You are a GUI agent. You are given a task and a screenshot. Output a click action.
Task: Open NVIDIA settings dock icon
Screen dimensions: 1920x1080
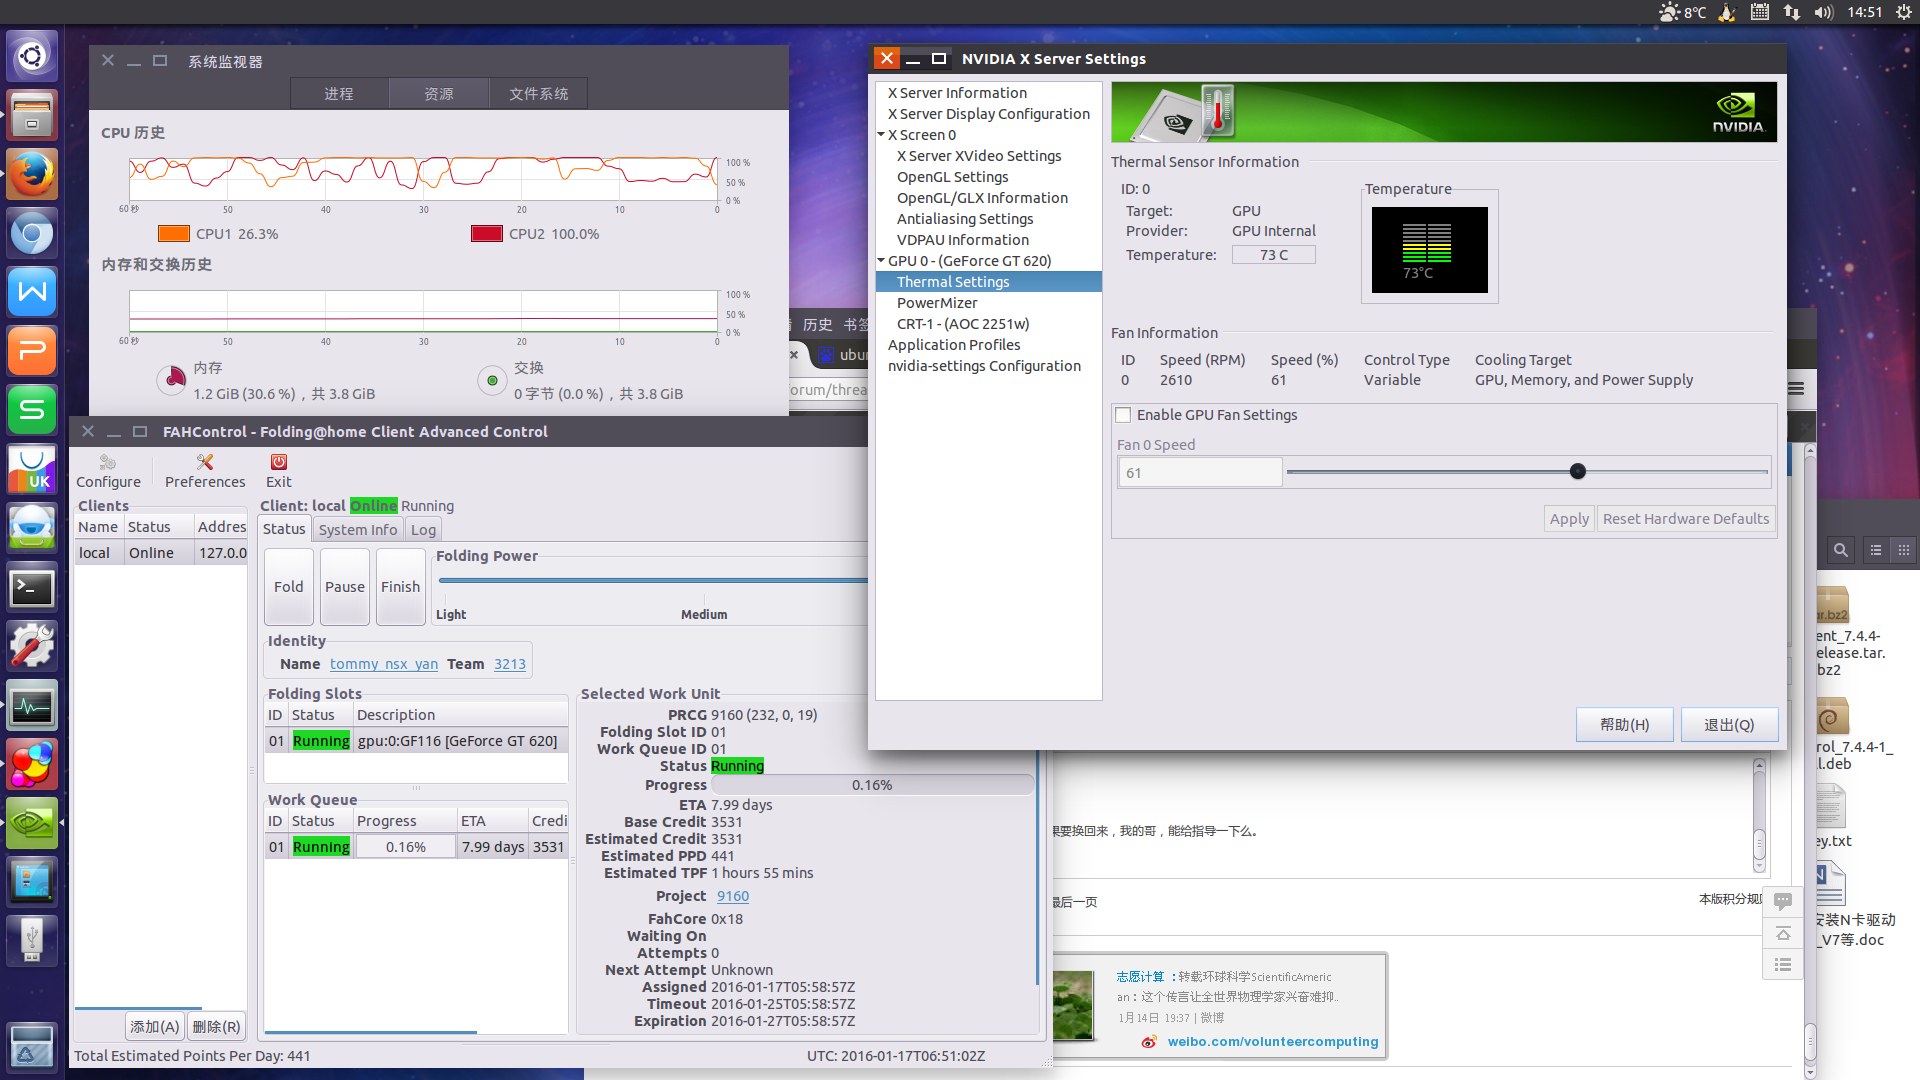click(x=32, y=823)
